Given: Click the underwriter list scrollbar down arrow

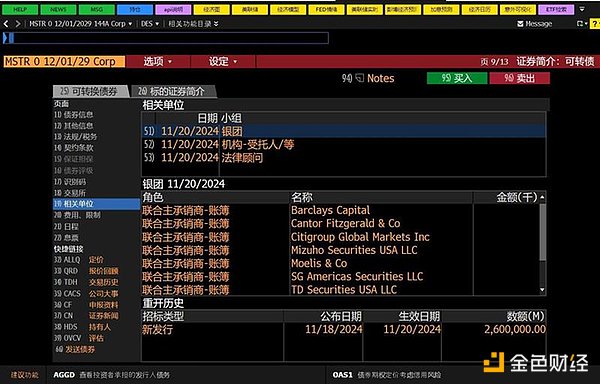Looking at the screenshot, I should (x=542, y=290).
